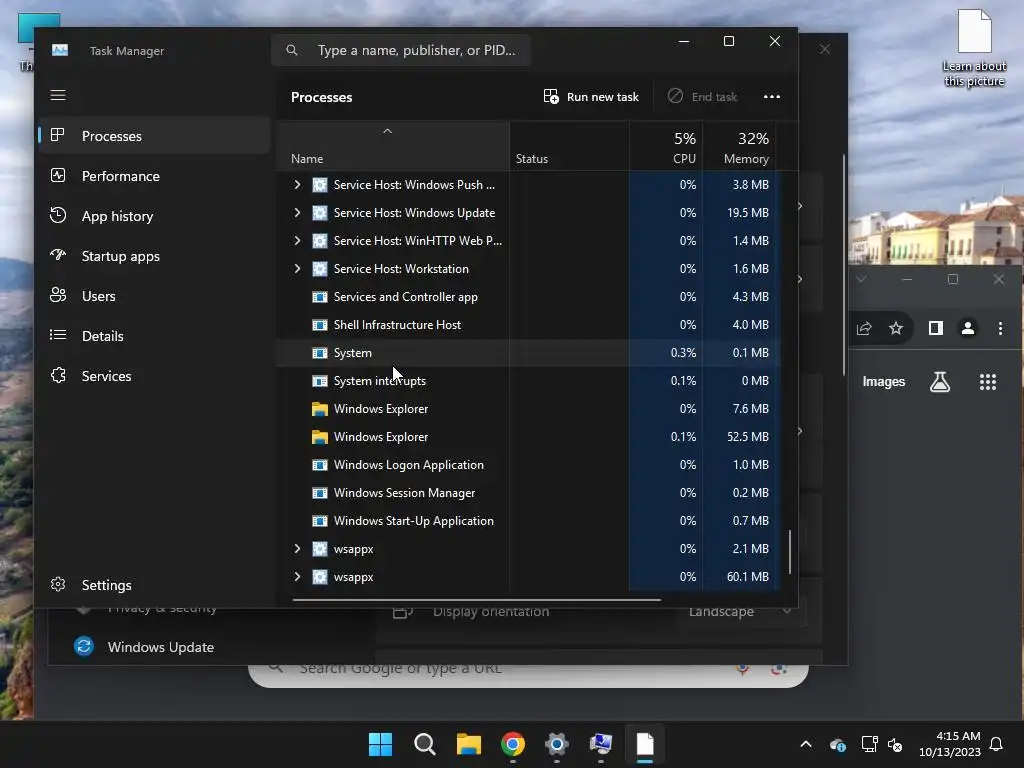This screenshot has width=1024, height=768.
Task: Open the Landscape orientation dropdown in Settings
Action: (739, 611)
